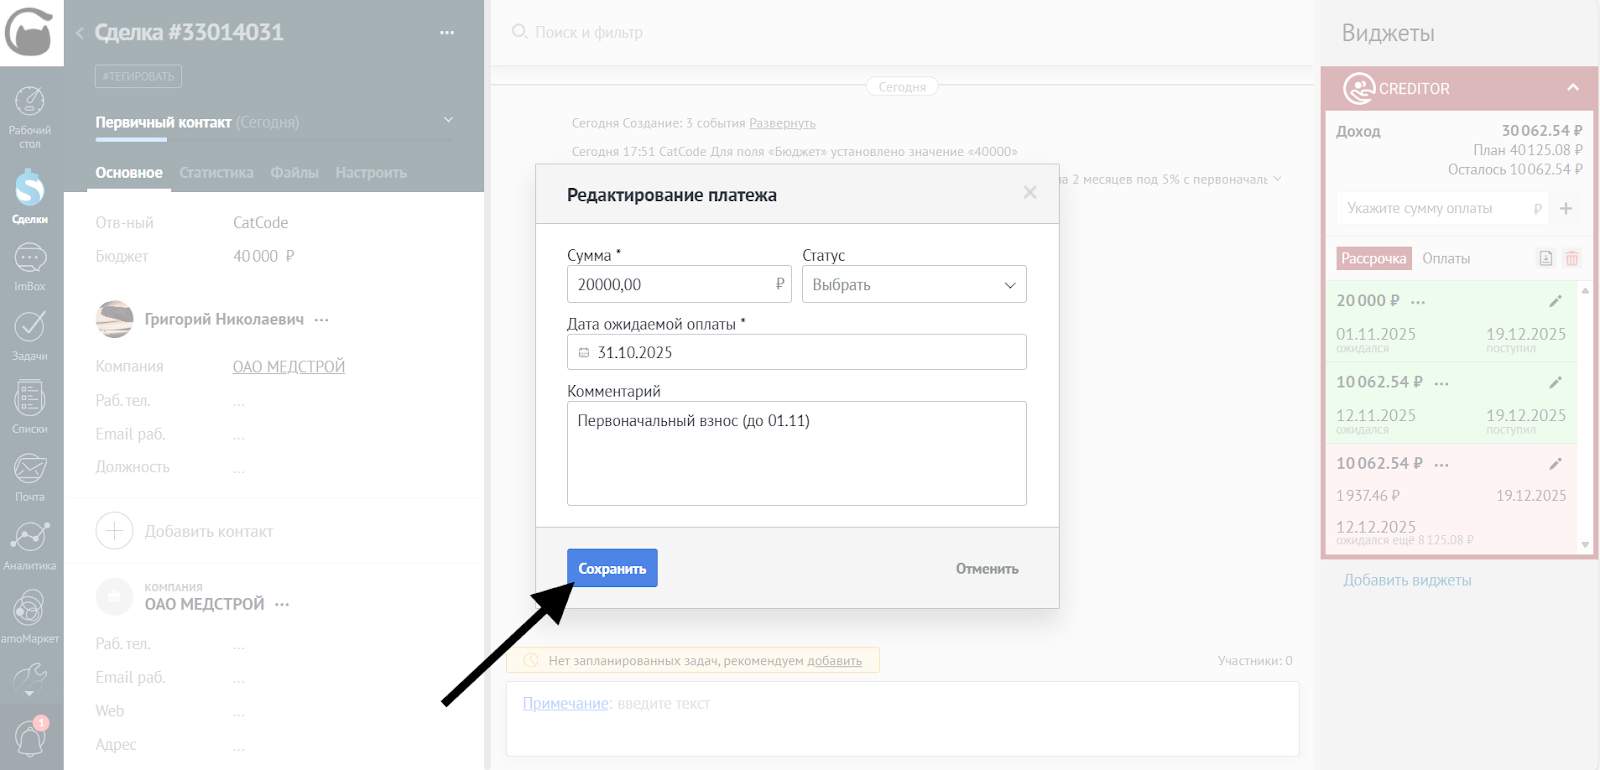Switch to the Статистика tab

tap(216, 173)
